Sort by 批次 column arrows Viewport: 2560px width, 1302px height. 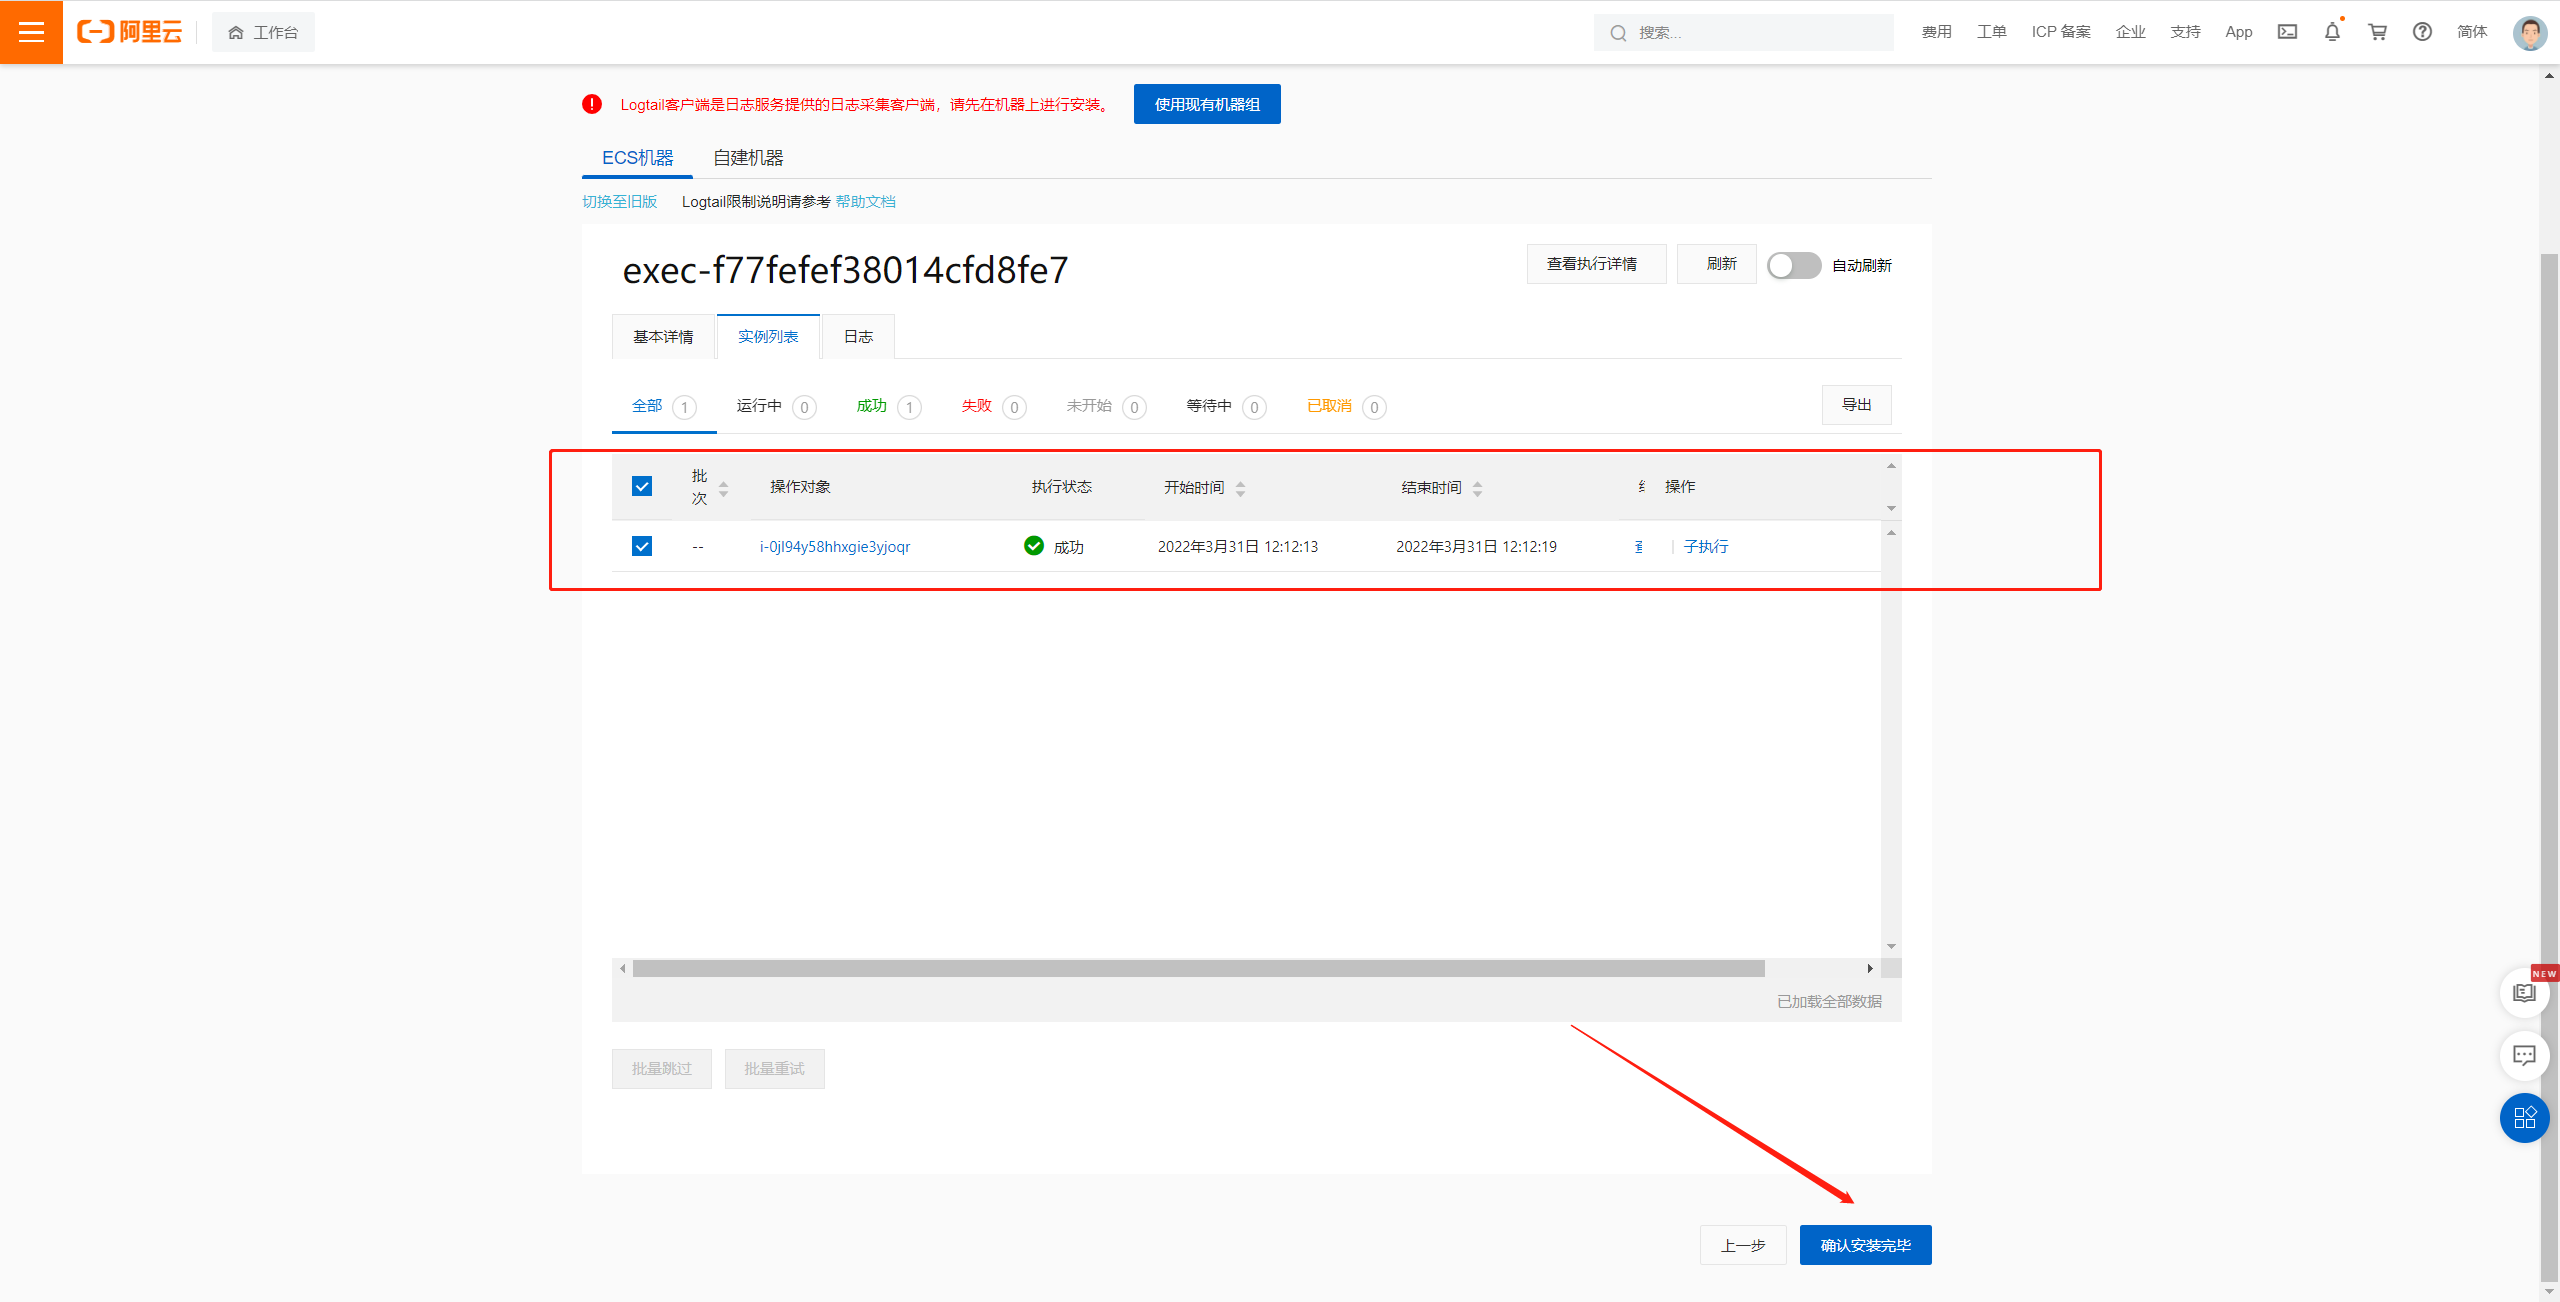pos(723,488)
